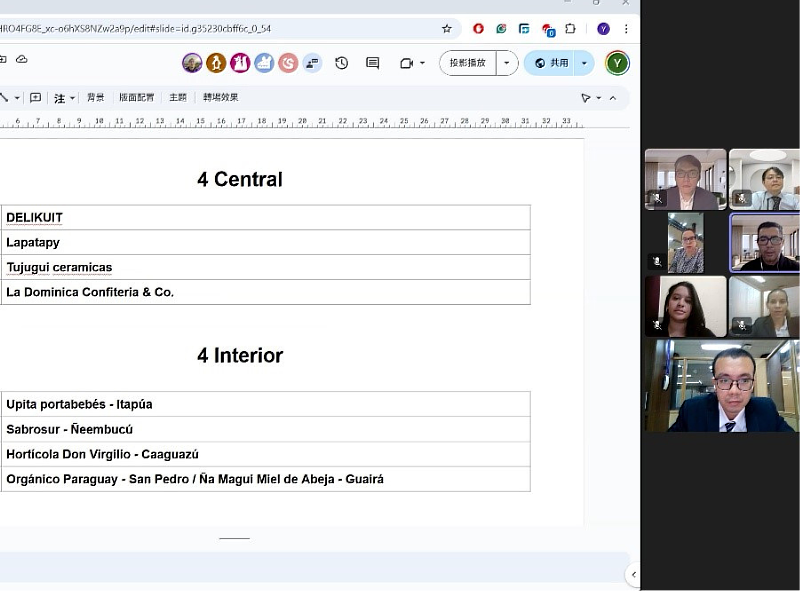Bookmark this page with the star icon
The image size is (800, 600).
tap(446, 29)
